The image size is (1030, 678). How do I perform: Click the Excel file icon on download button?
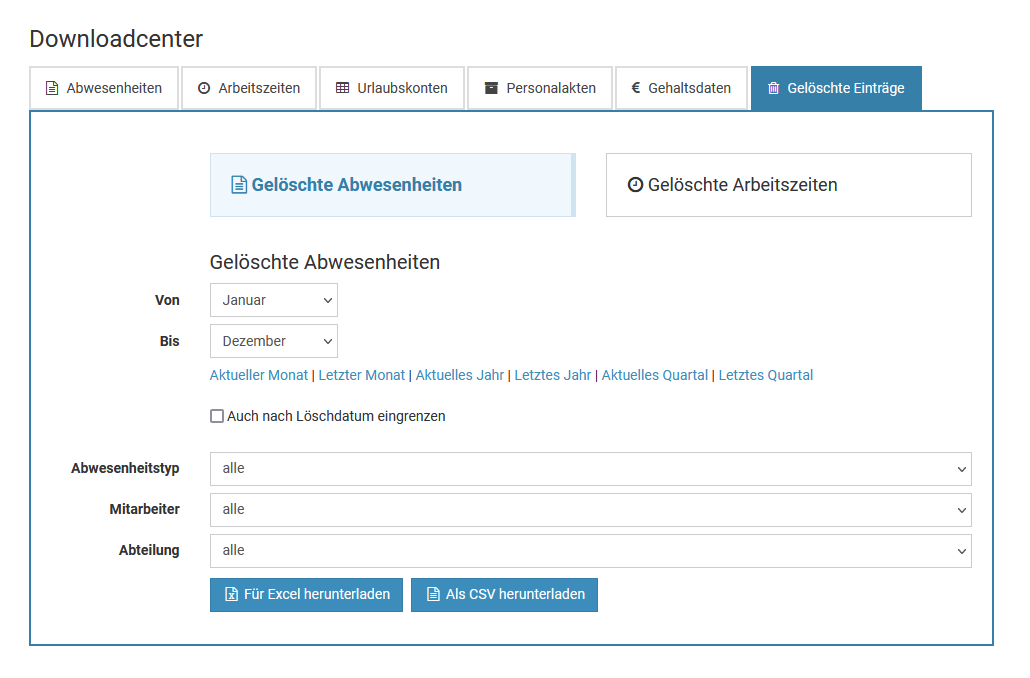(x=231, y=594)
